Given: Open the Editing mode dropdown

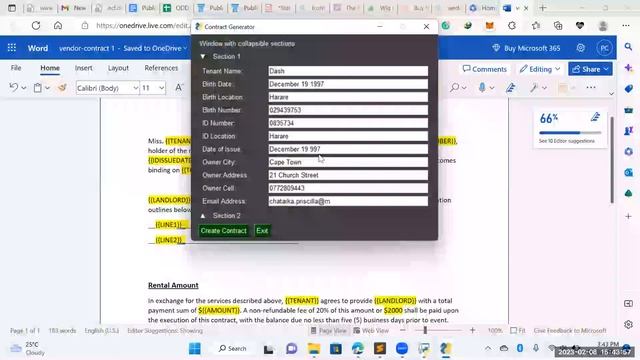Looking at the screenshot, I should coord(540,69).
